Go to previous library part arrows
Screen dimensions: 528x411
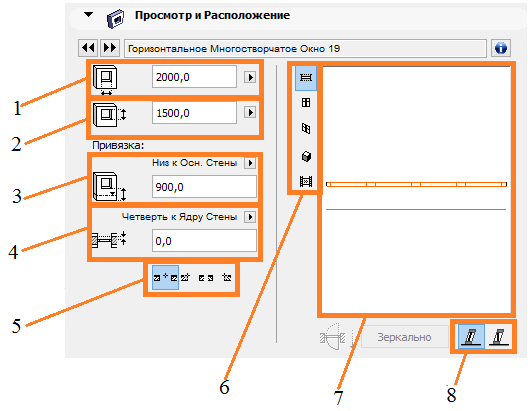click(x=88, y=48)
